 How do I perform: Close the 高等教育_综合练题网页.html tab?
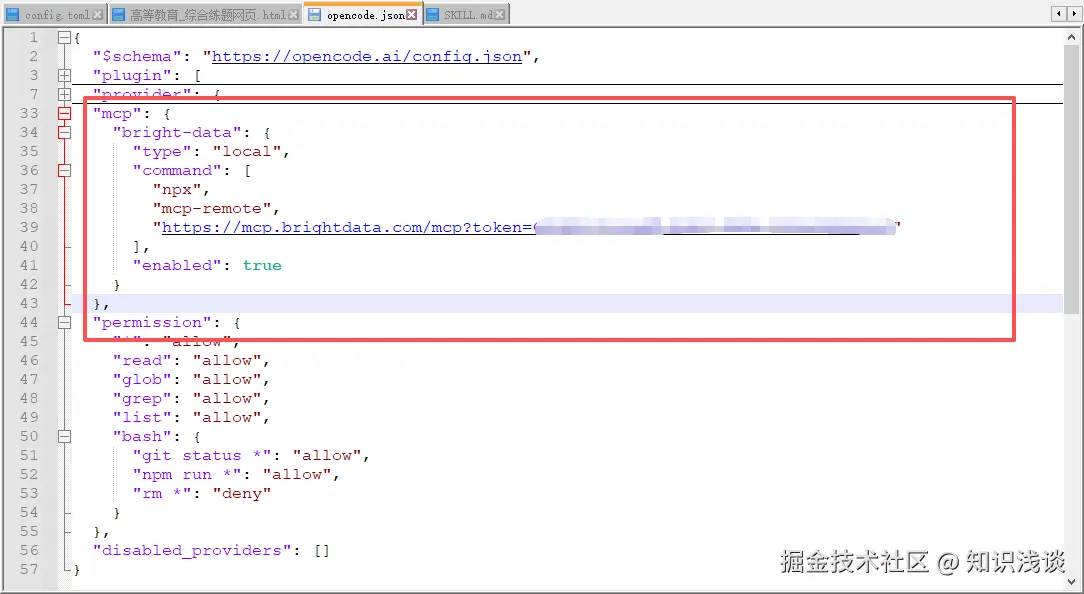[x=293, y=15]
